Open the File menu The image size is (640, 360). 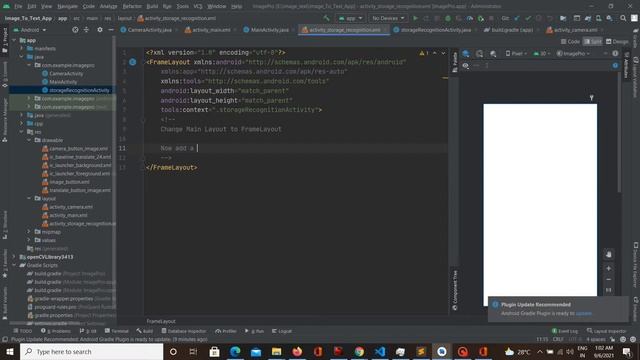click(x=18, y=6)
